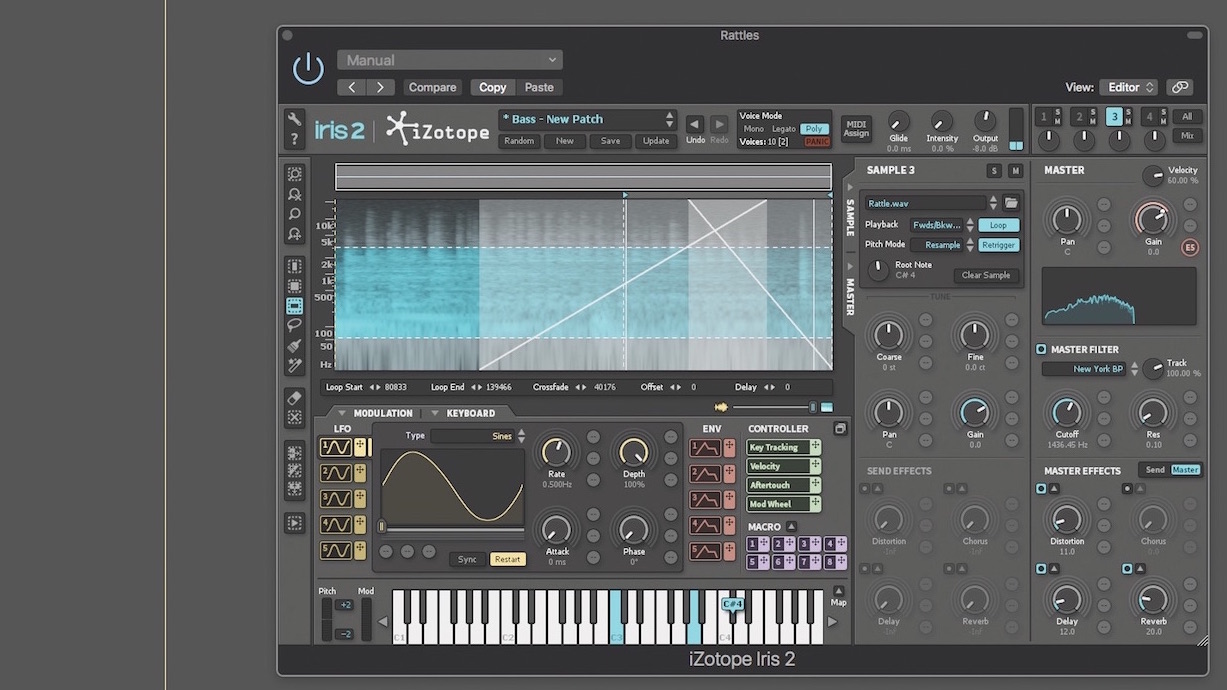Image resolution: width=1227 pixels, height=690 pixels.
Task: Collapse the MODULATION panel triangle
Action: coord(341,413)
